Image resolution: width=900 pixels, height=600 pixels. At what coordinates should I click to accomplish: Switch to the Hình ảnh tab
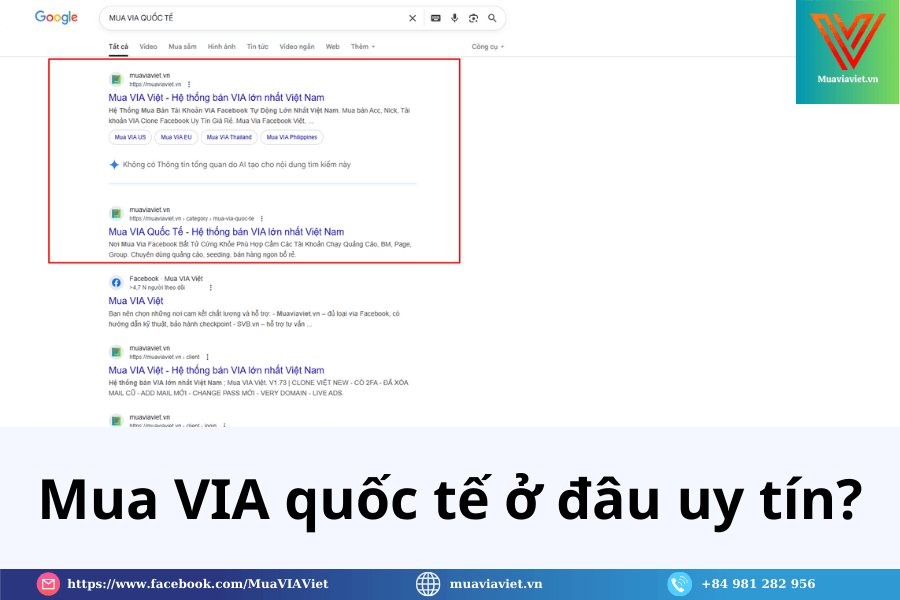click(x=222, y=47)
